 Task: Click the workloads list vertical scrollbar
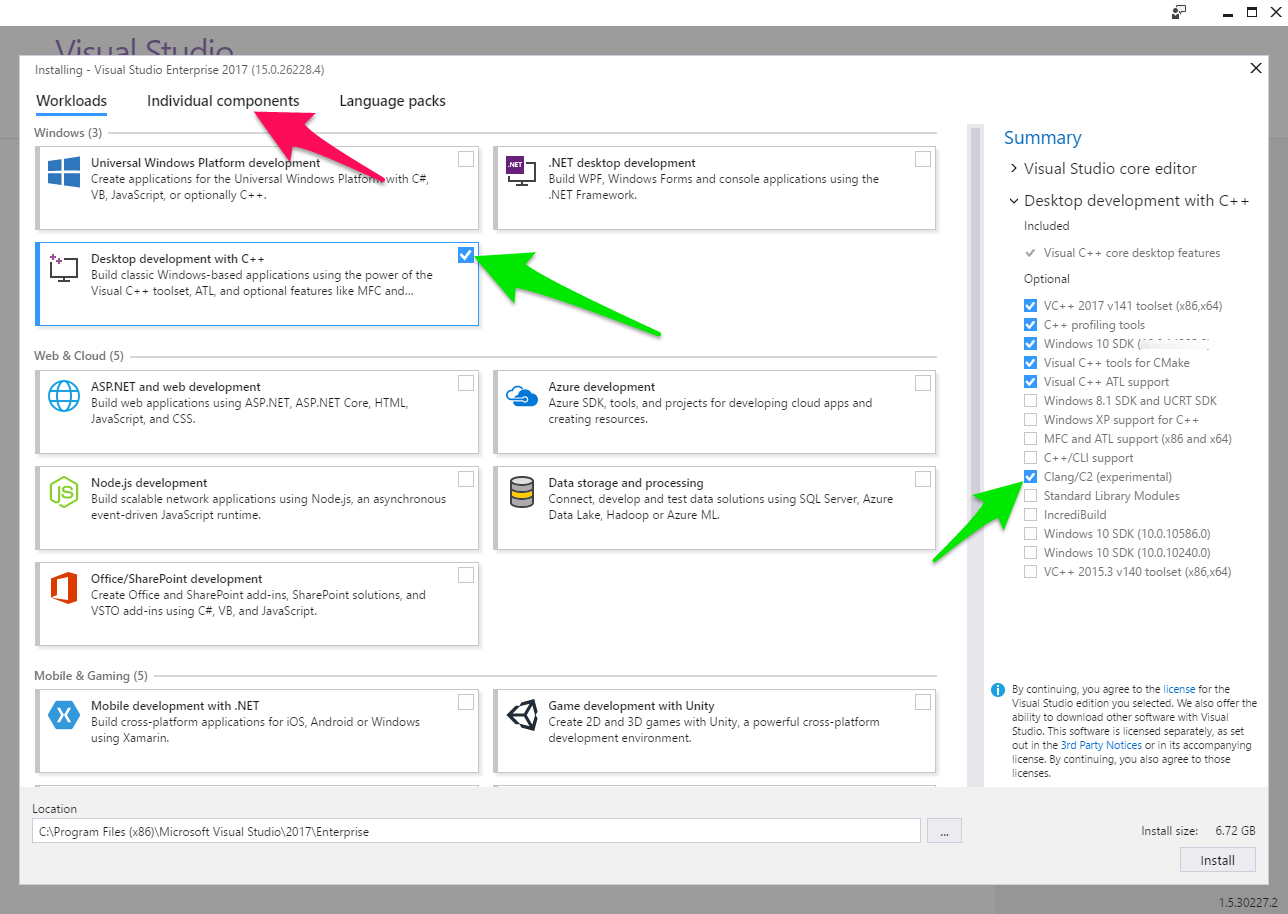tap(974, 455)
